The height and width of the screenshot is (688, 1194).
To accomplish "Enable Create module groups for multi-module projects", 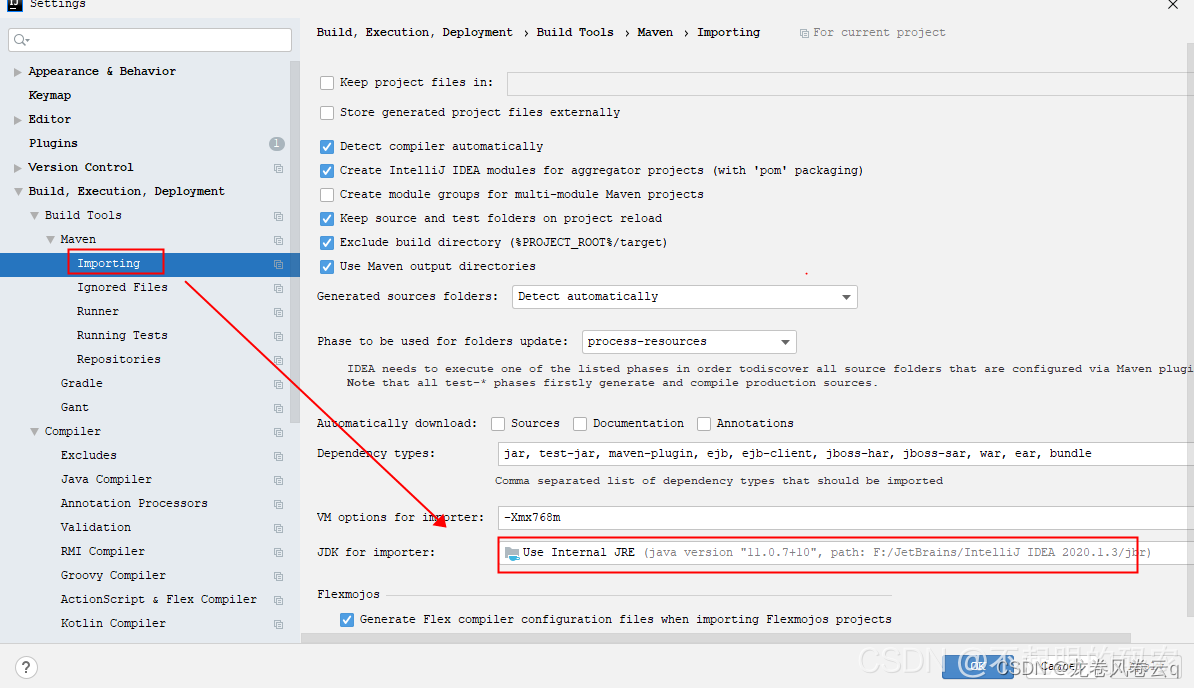I will pos(327,195).
